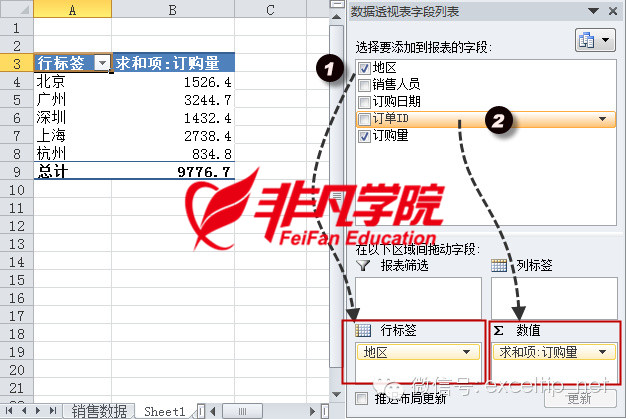
Task: Select cell containing 杭州
Action: 72,153
